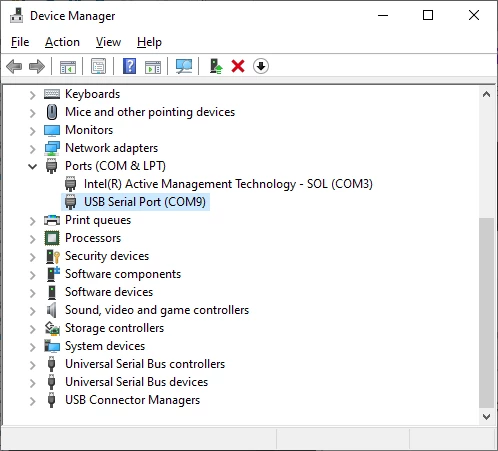Expand the Universal Serial Bus controllers node

click(32, 365)
